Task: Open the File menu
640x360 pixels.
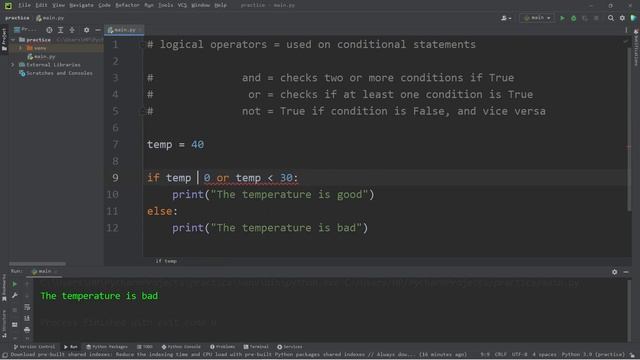Action: click(24, 5)
